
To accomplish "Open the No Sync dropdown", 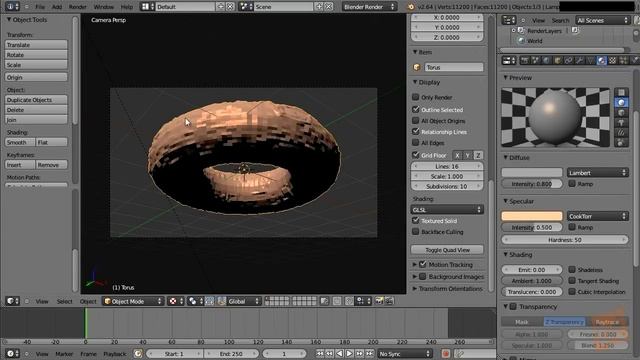I will pyautogui.click(x=404, y=353).
